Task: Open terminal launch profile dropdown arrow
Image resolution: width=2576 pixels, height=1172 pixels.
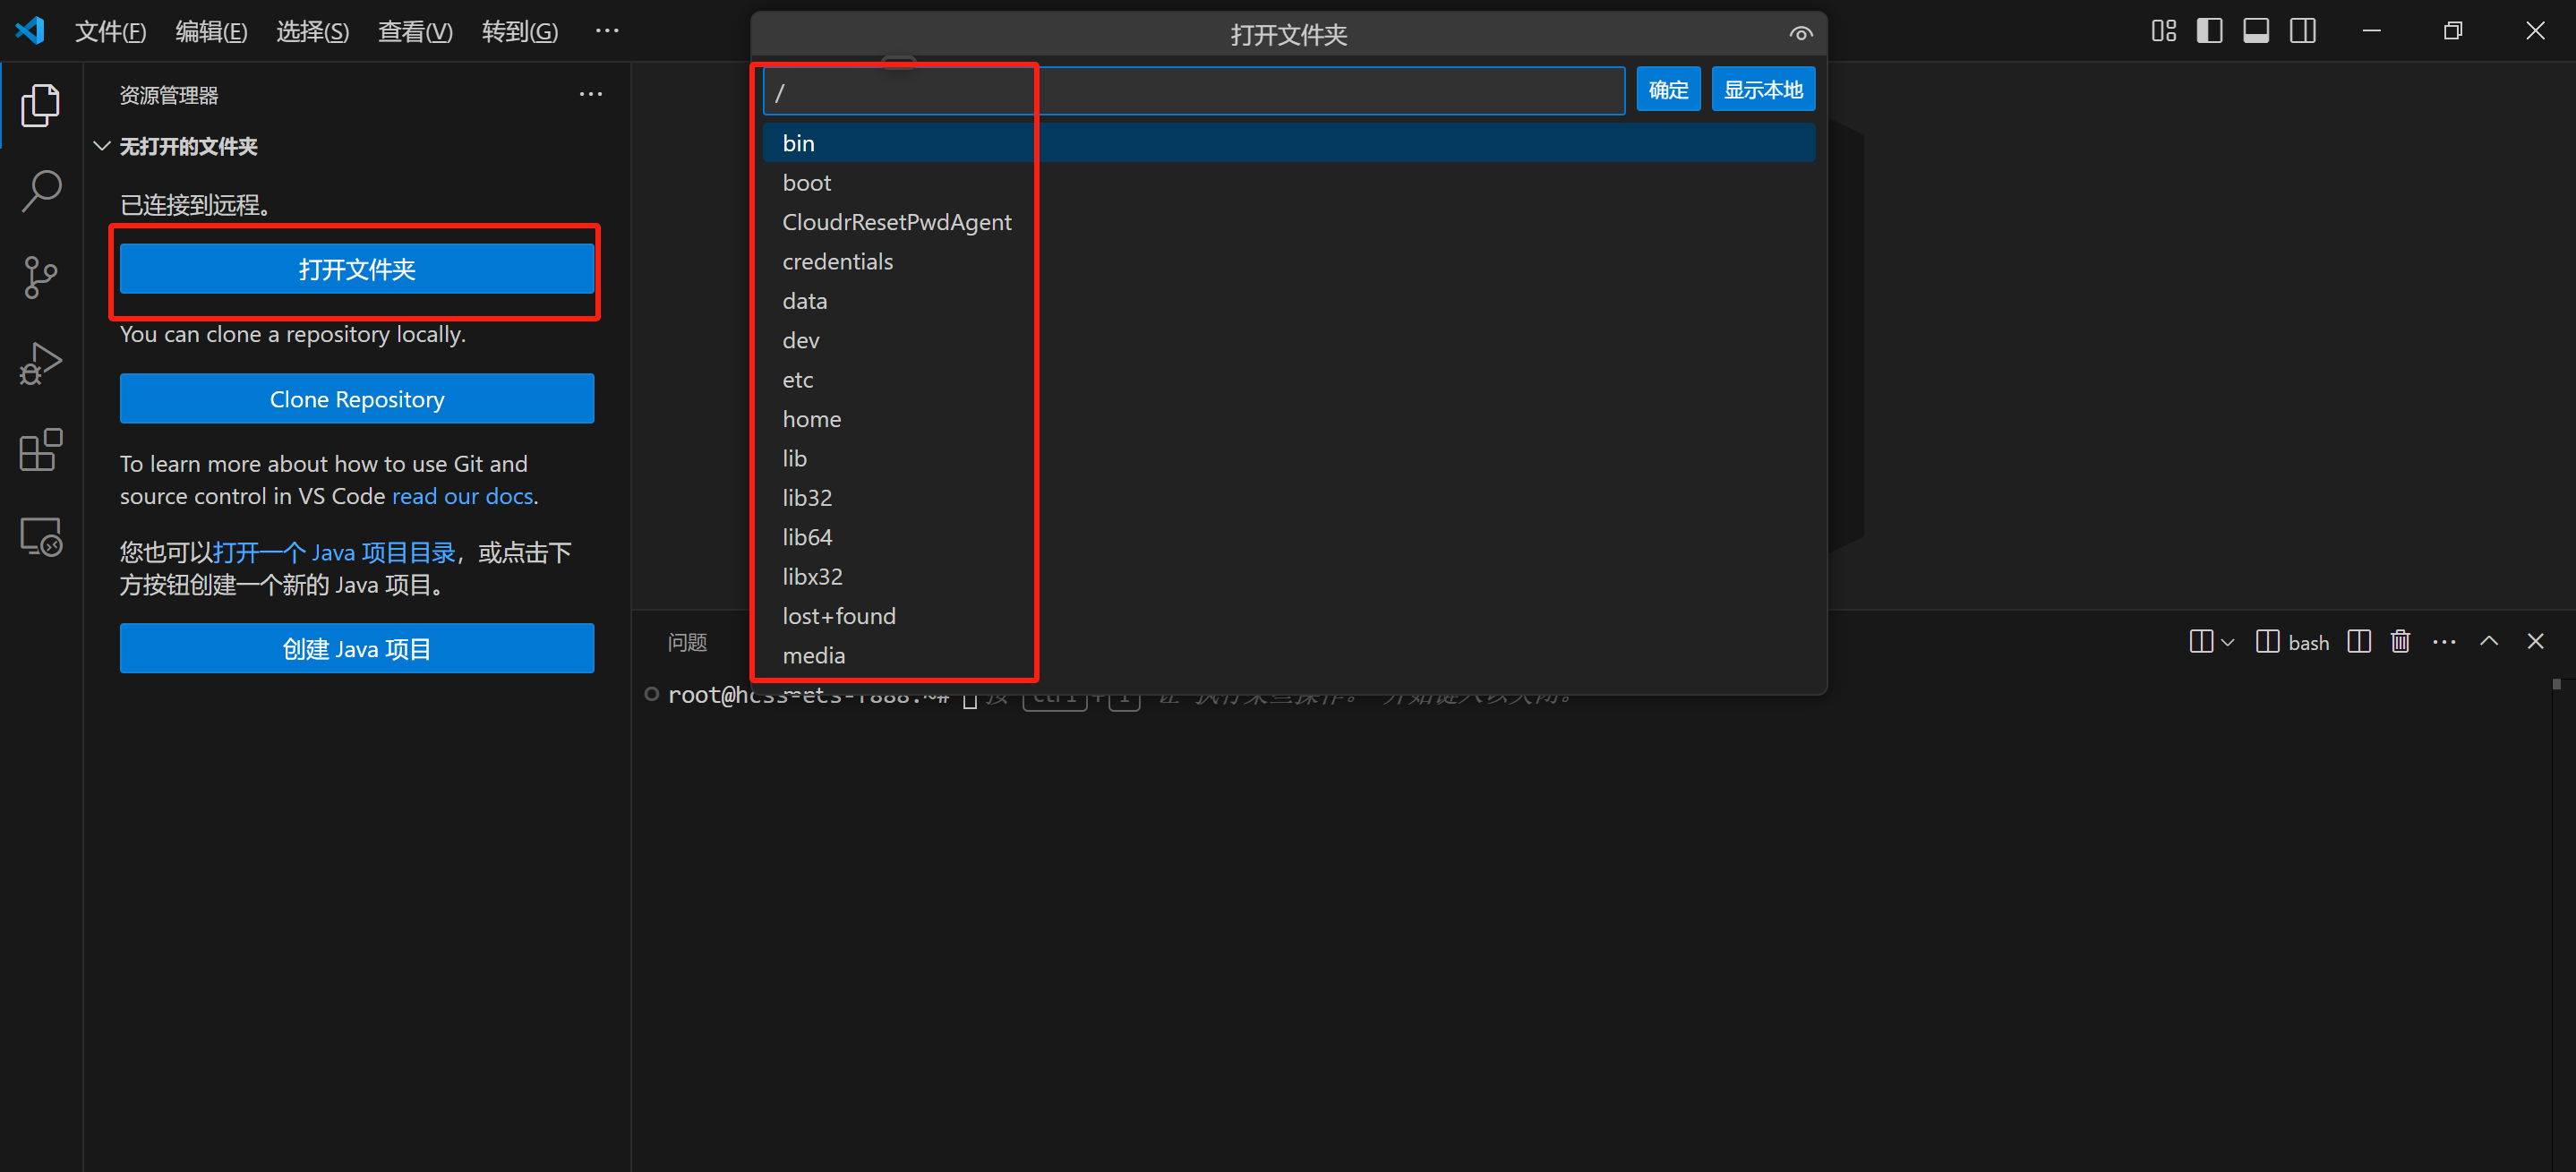Action: (2227, 643)
